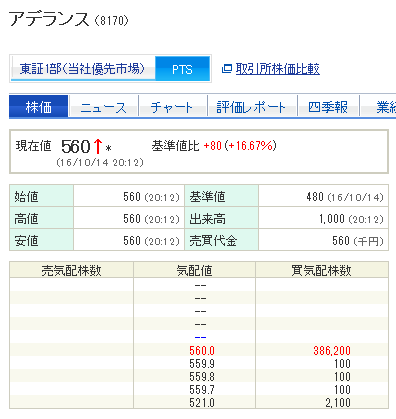
Task: Click the blue -- quote placeholder
Action: pos(200,337)
